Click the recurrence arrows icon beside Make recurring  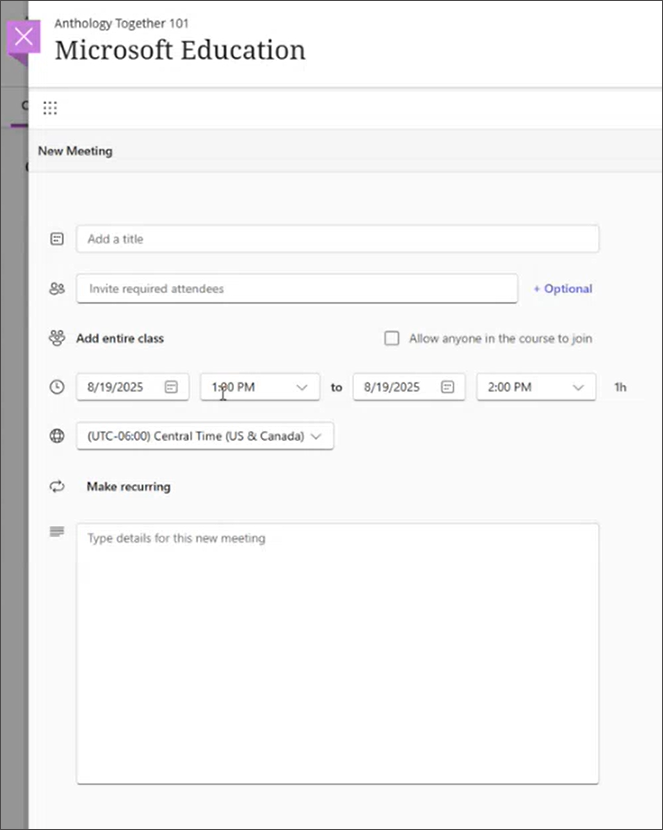(56, 486)
